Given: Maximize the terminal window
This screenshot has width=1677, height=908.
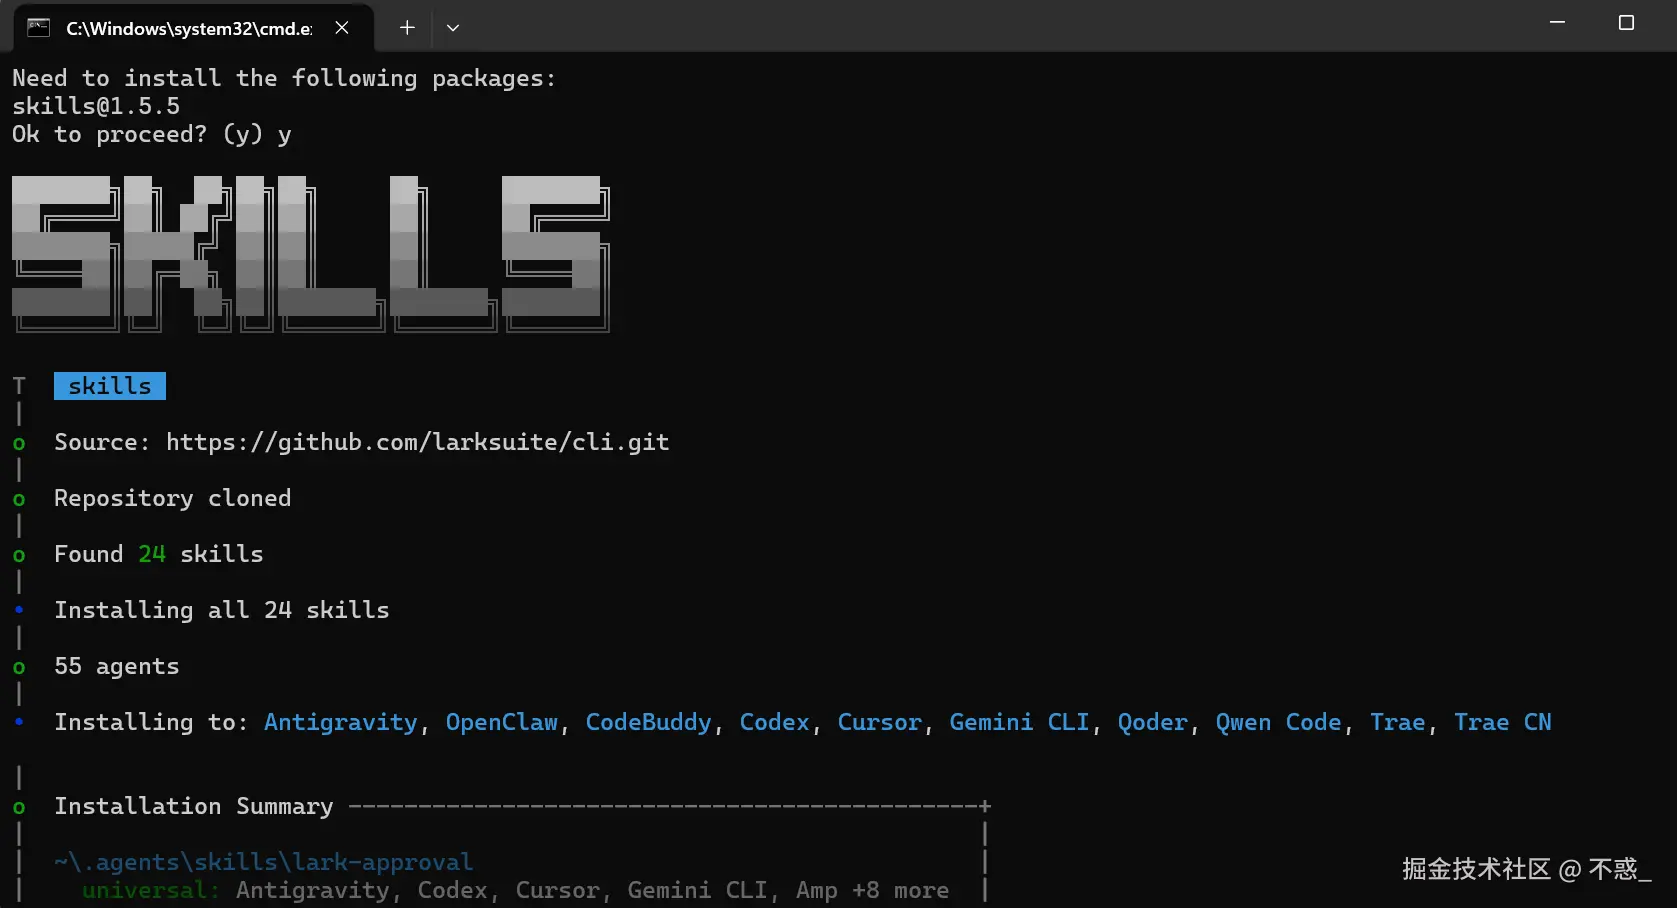Looking at the screenshot, I should tap(1626, 23).
